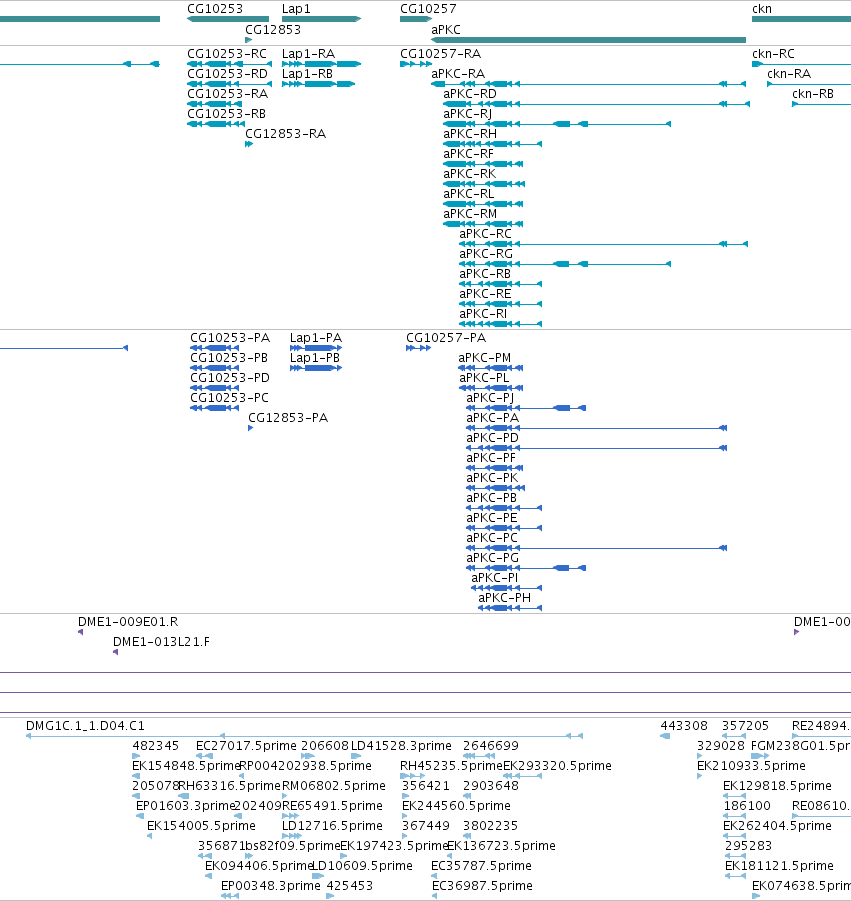Click the aPKC-RM transcript label
This screenshot has width=851, height=901.
pyautogui.click(x=470, y=214)
